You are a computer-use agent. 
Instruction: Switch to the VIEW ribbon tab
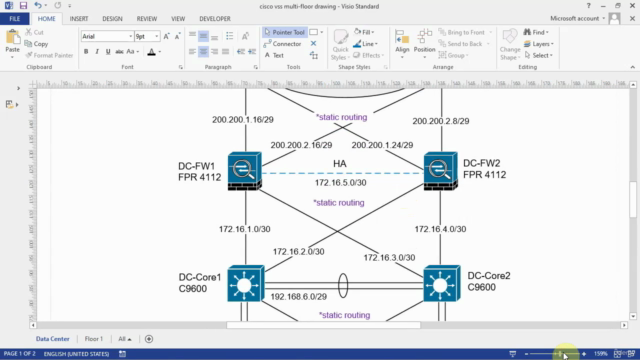coord(178,19)
